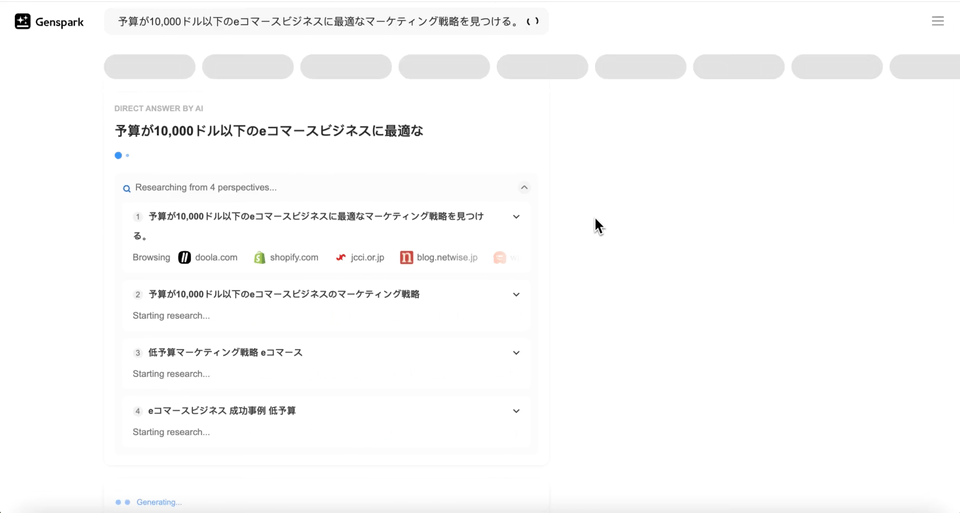Click Starting research under perspective 2
Screen dimensions: 960x513
(171, 316)
